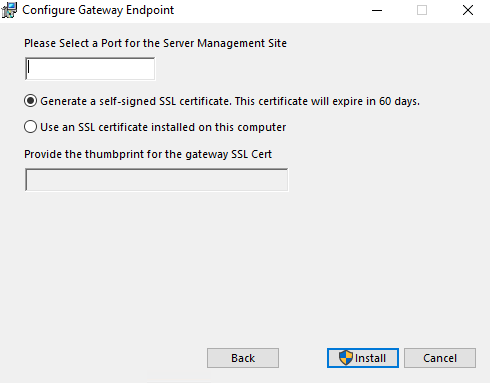Choose Use an SSL certificate installed option
Image resolution: width=490 pixels, height=383 pixels.
(30, 127)
